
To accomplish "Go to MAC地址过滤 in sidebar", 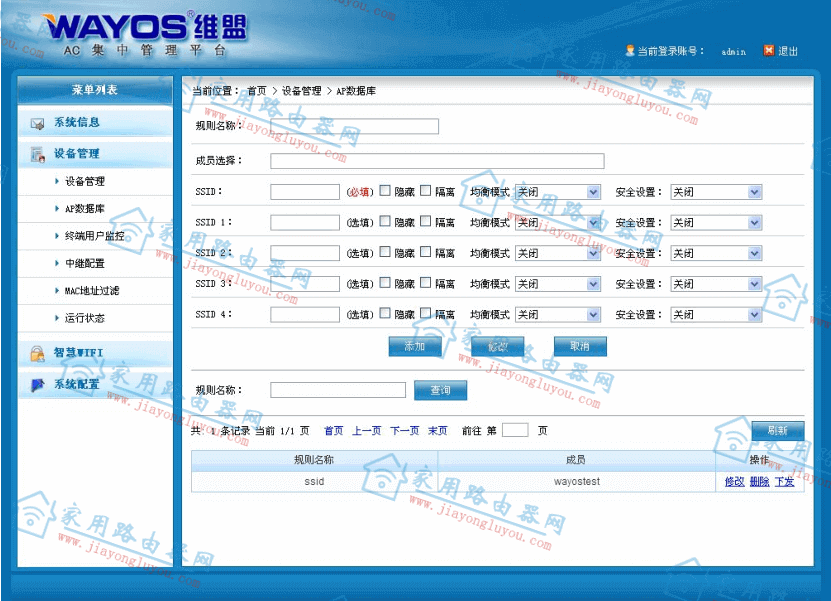I will [x=91, y=291].
